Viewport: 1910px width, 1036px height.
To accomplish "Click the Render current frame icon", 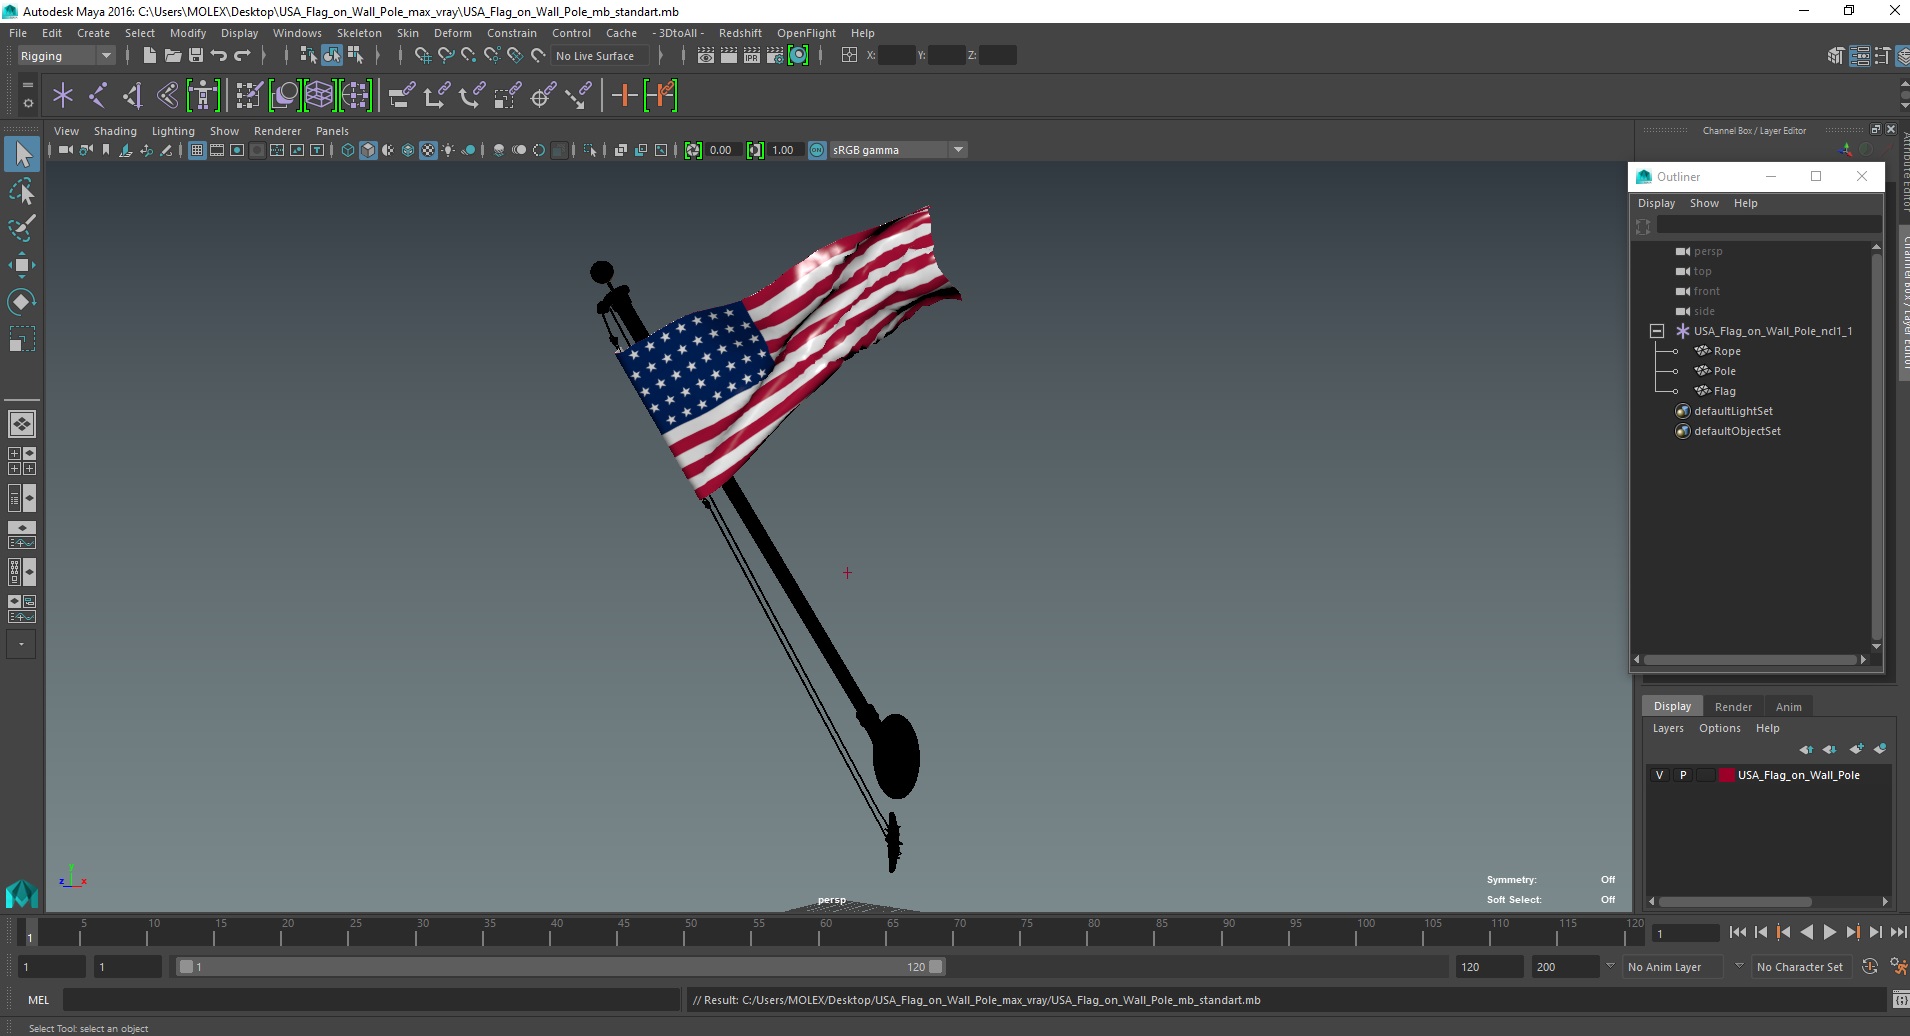I will click(729, 56).
